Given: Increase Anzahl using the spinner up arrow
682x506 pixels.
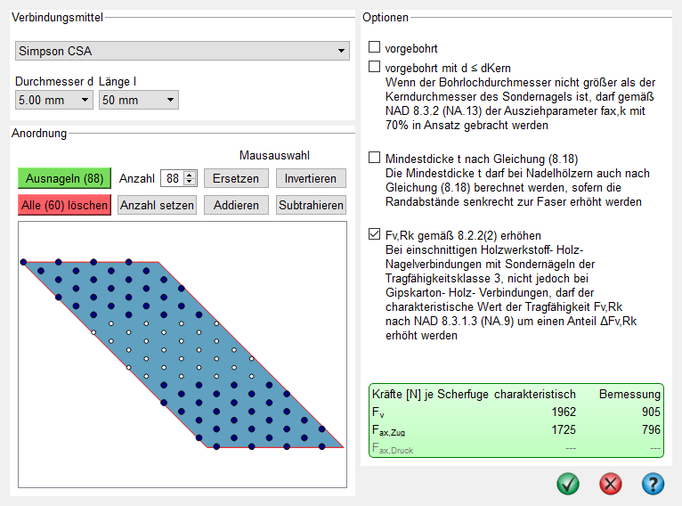Looking at the screenshot, I should (191, 174).
